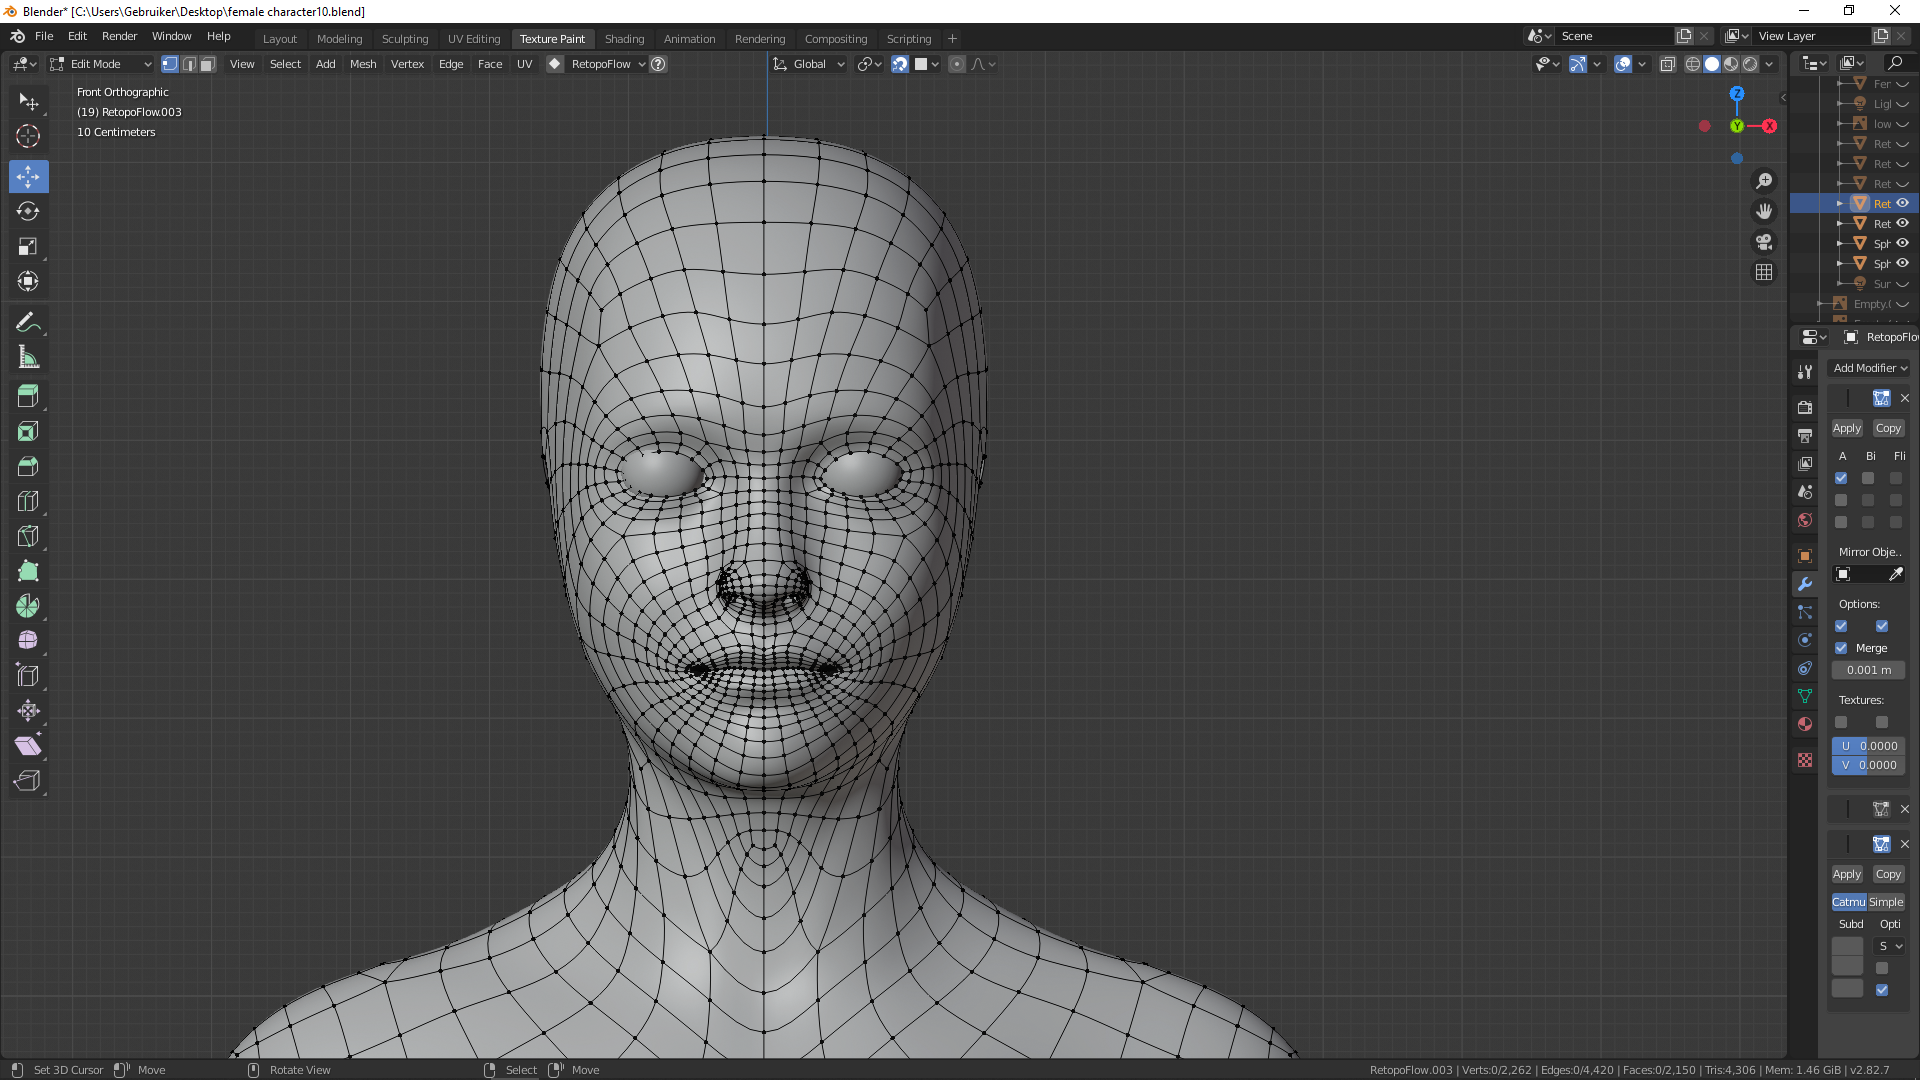Viewport: 1920px width, 1080px height.
Task: Pick the Knife tool
Action: pyautogui.click(x=28, y=536)
